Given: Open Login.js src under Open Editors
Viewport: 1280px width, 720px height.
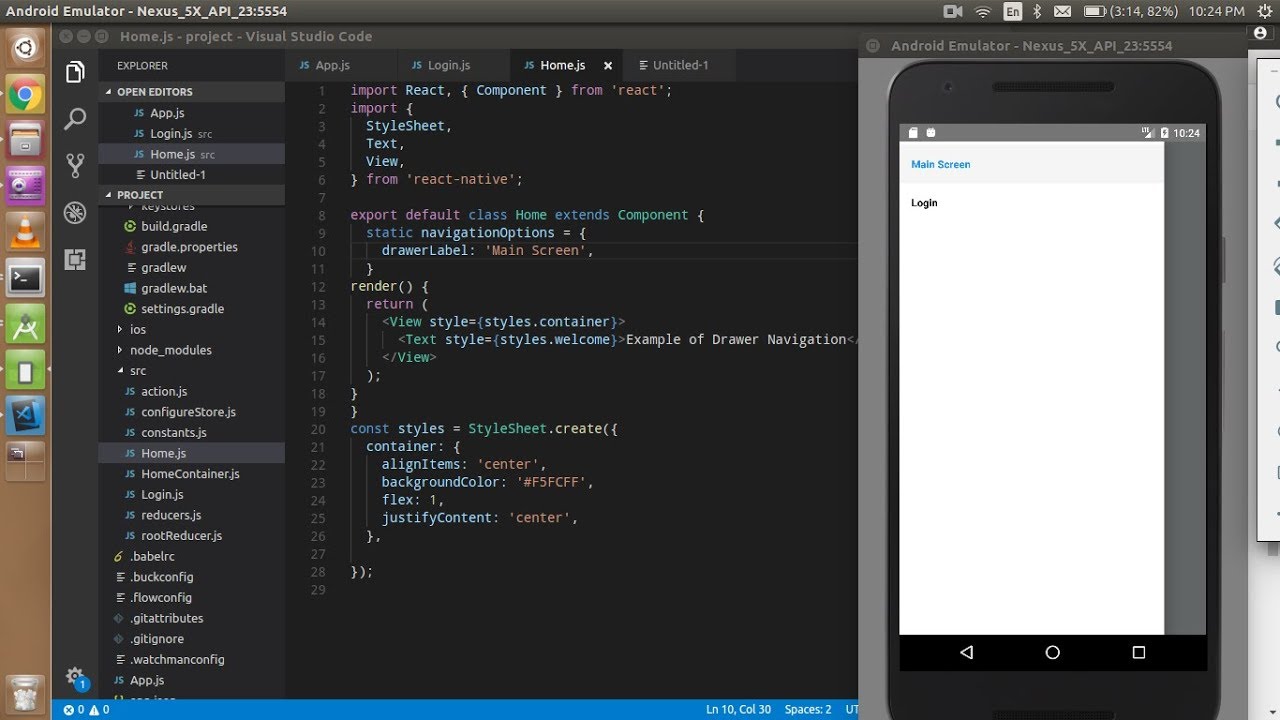Looking at the screenshot, I should (191, 133).
